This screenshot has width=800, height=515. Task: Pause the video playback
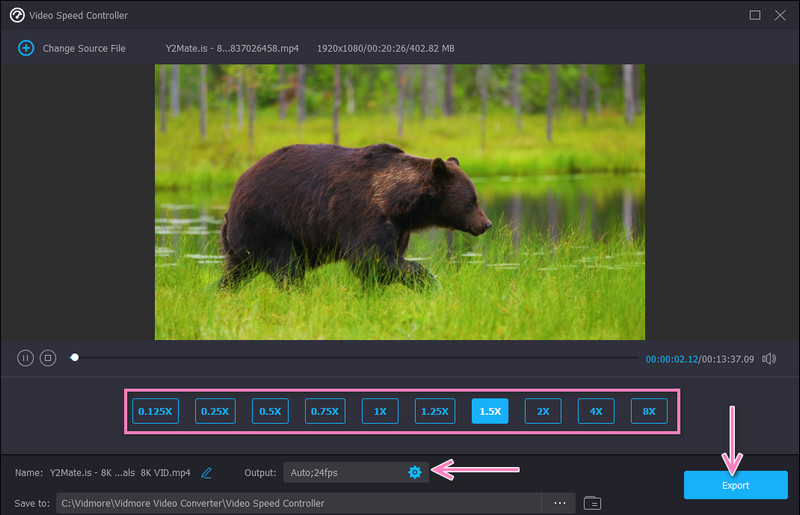[25, 358]
